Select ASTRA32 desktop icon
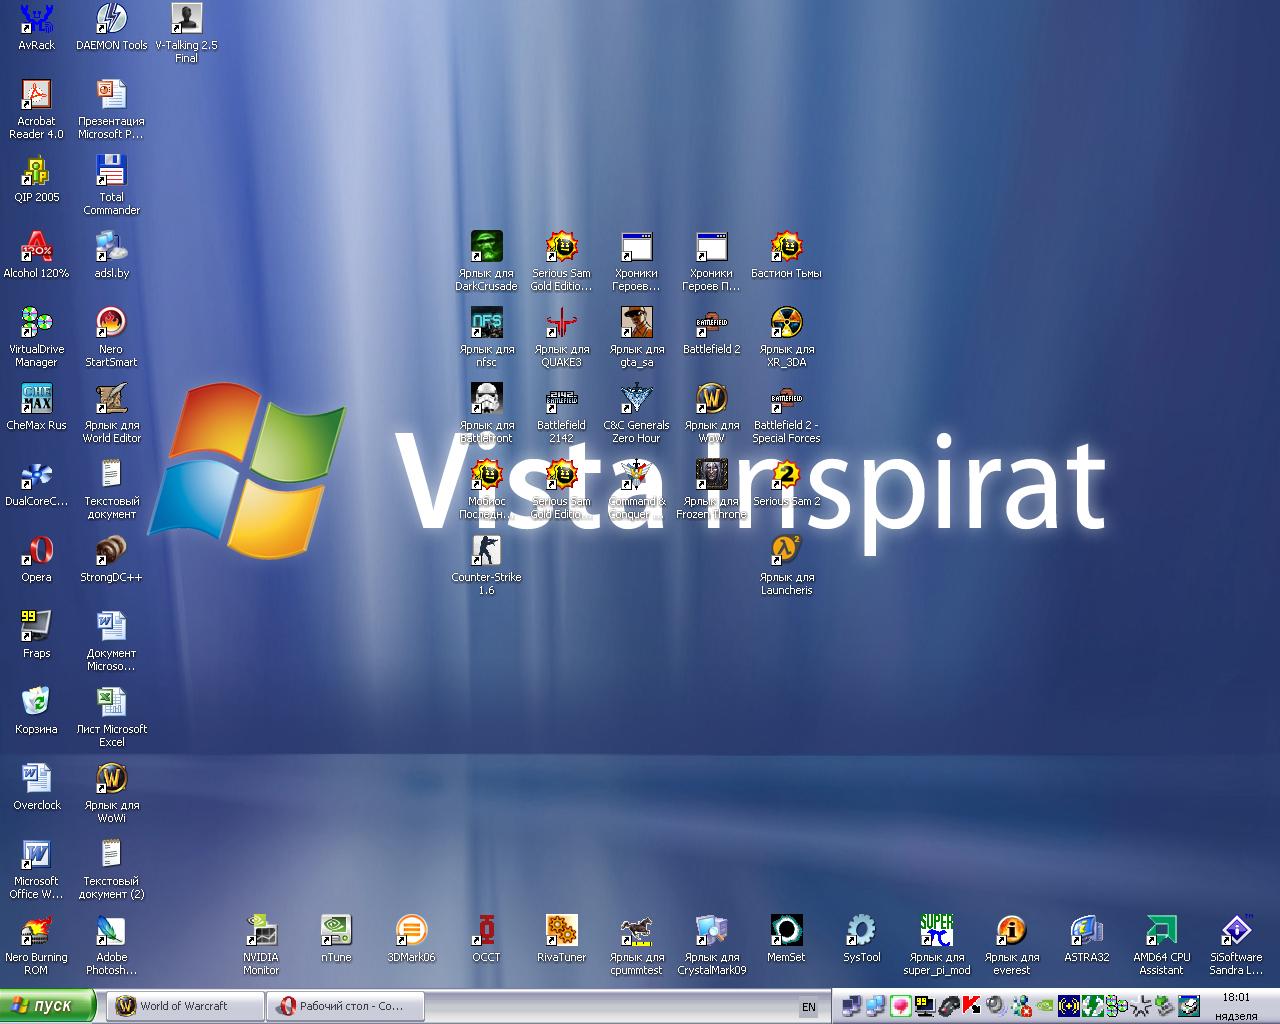 pos(1086,930)
